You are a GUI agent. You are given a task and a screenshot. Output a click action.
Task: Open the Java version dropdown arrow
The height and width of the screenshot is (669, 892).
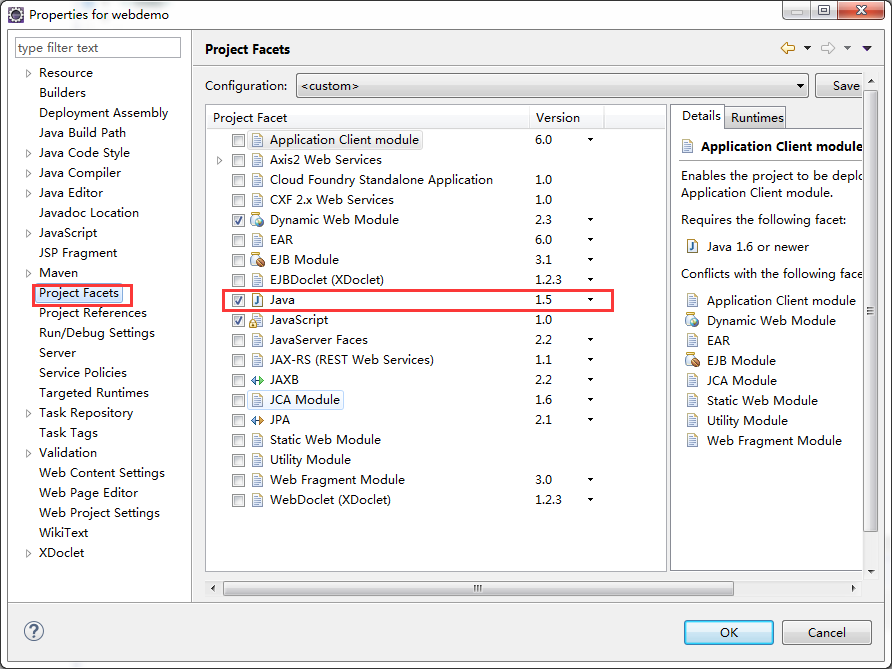pyautogui.click(x=590, y=300)
